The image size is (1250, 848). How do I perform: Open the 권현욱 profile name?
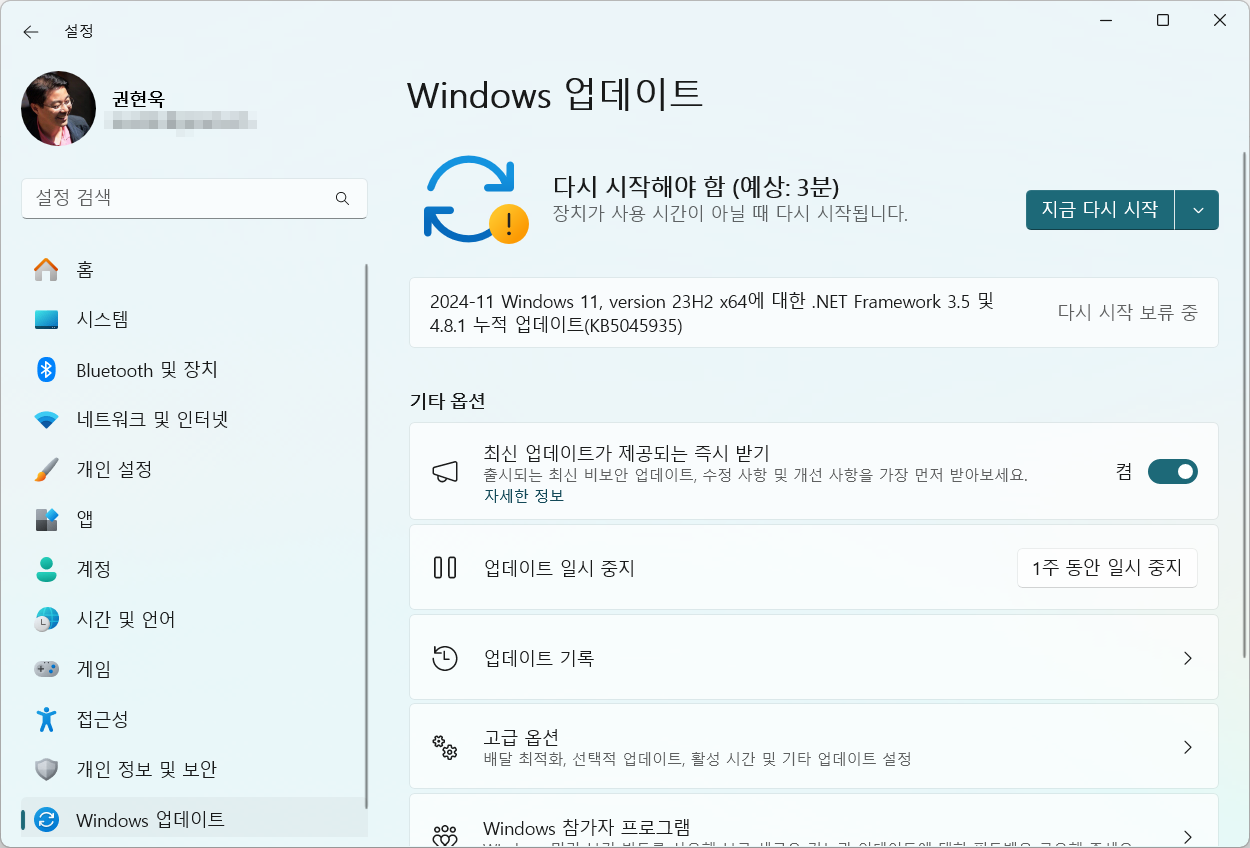[x=138, y=99]
